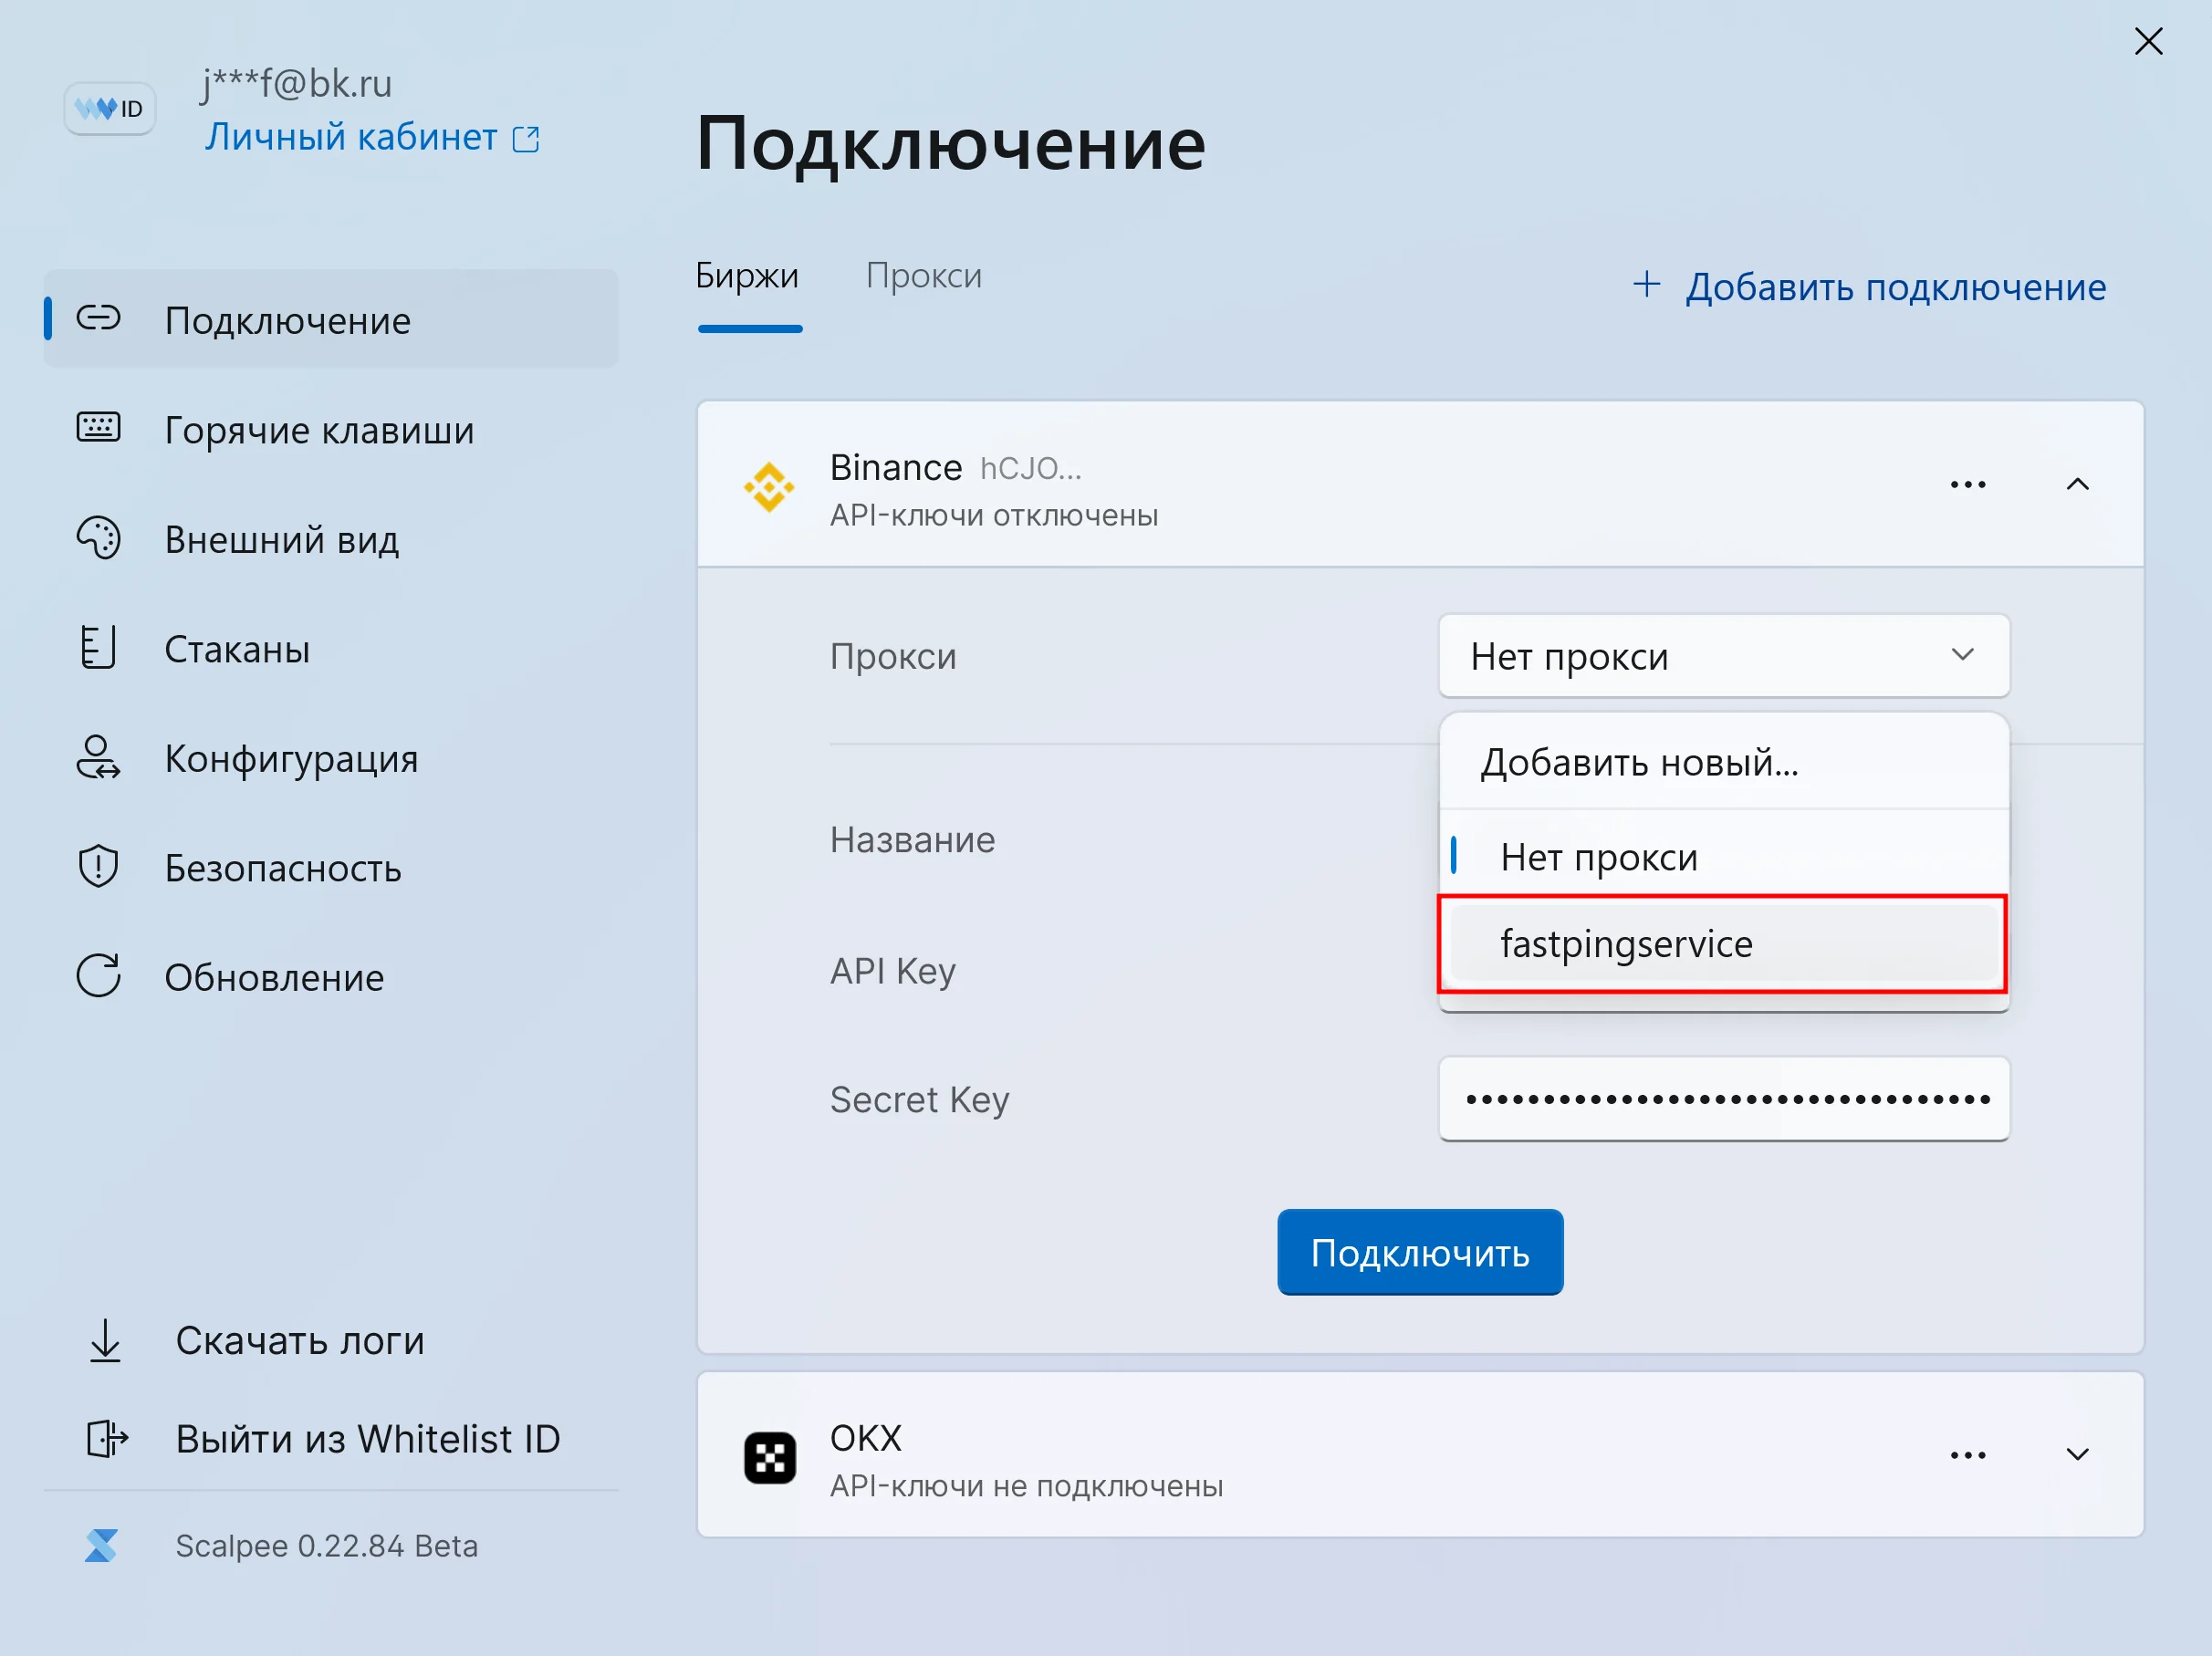Viewport: 2212px width, 1656px height.
Task: Expand the OKX connection panel chevron
Action: pos(2077,1455)
